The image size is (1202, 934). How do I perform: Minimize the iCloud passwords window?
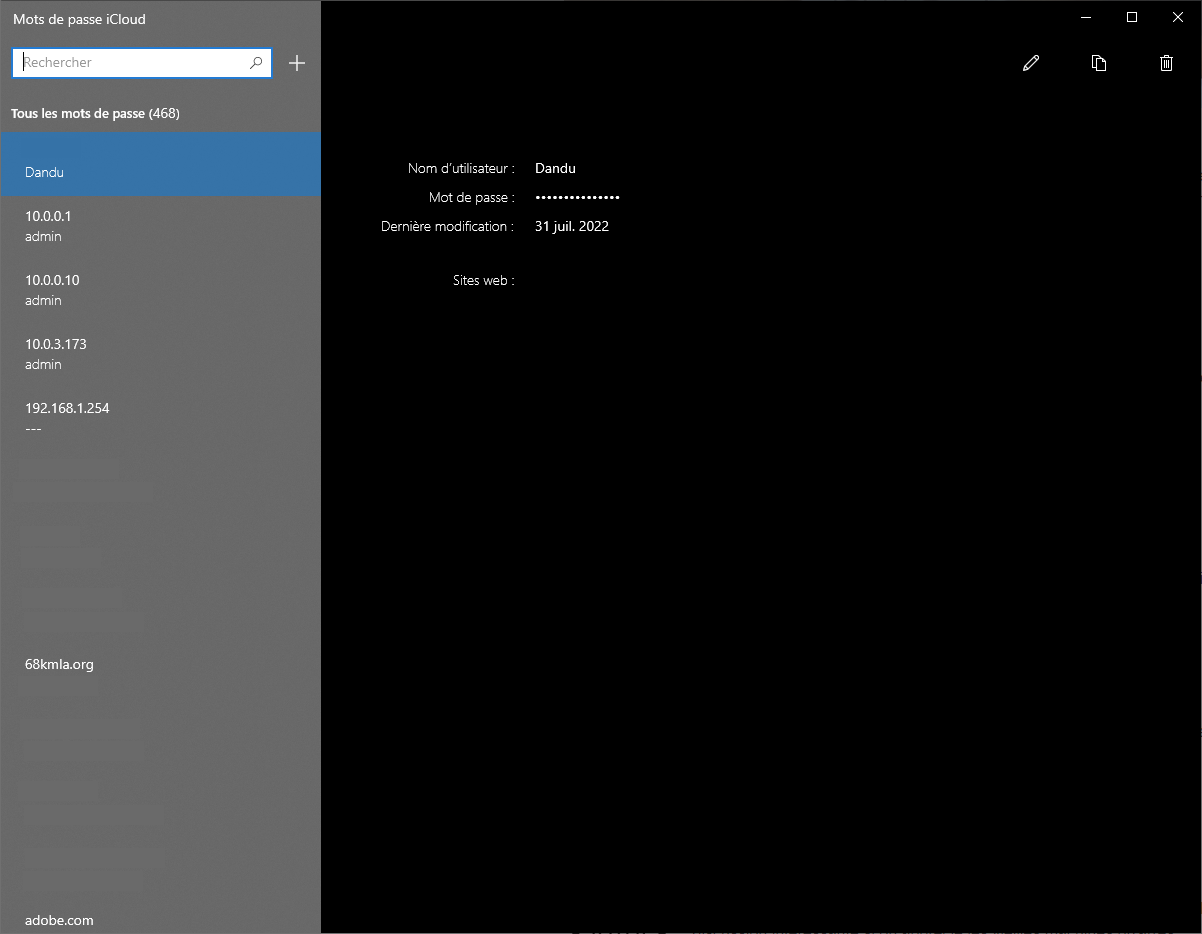(x=1086, y=17)
